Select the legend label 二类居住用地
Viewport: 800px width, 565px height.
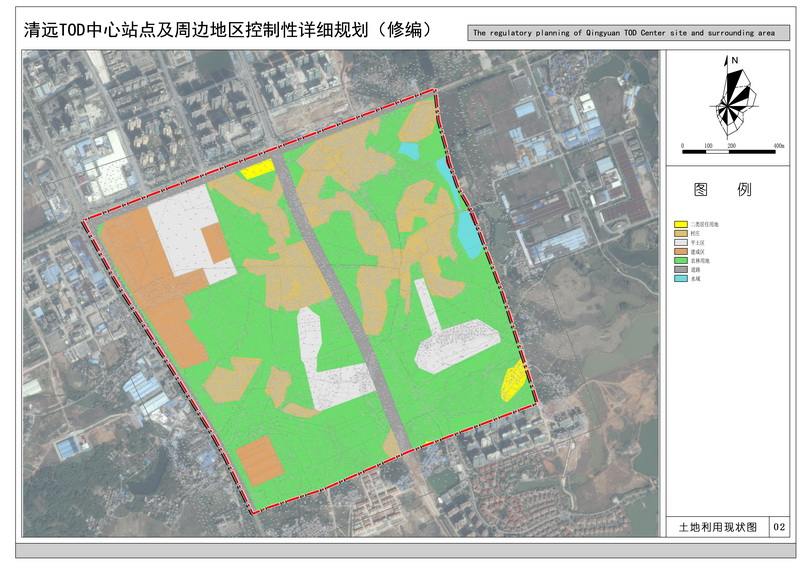pyautogui.click(x=705, y=224)
